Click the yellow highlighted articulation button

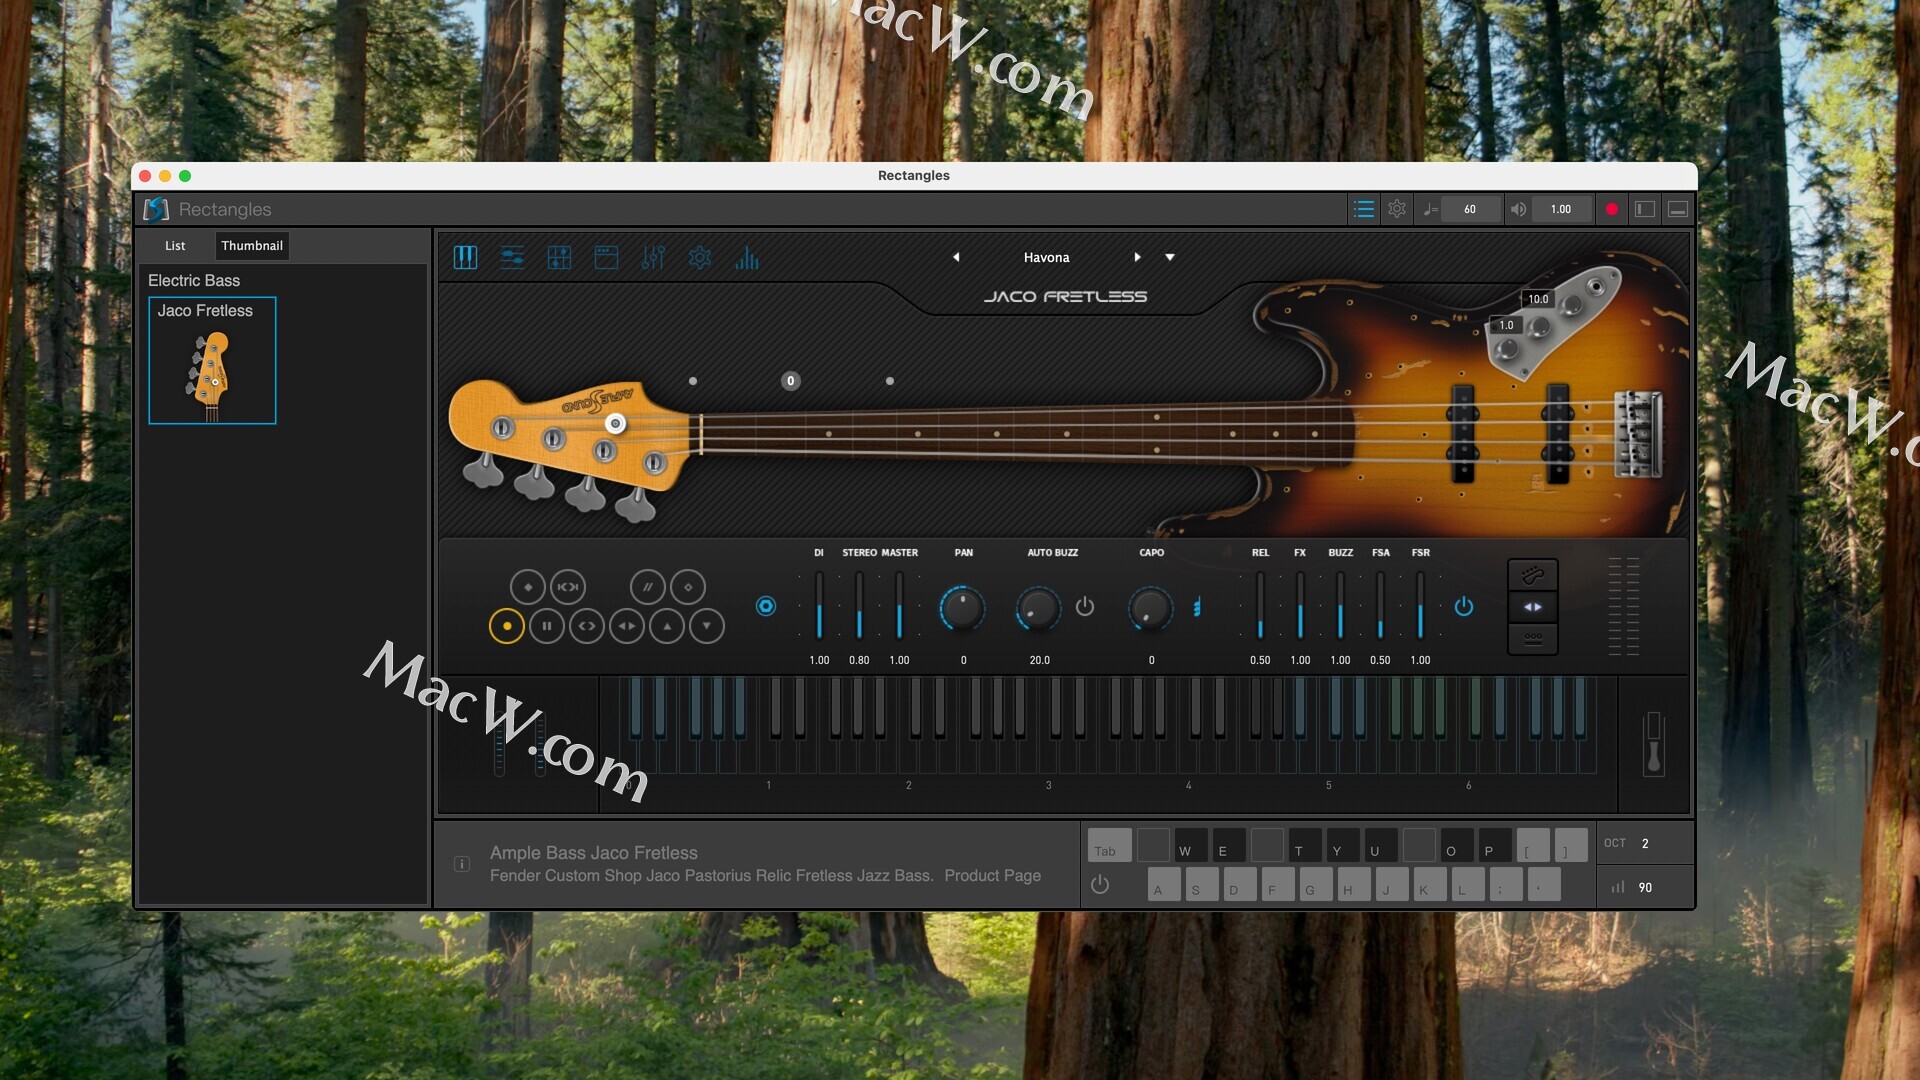507,626
